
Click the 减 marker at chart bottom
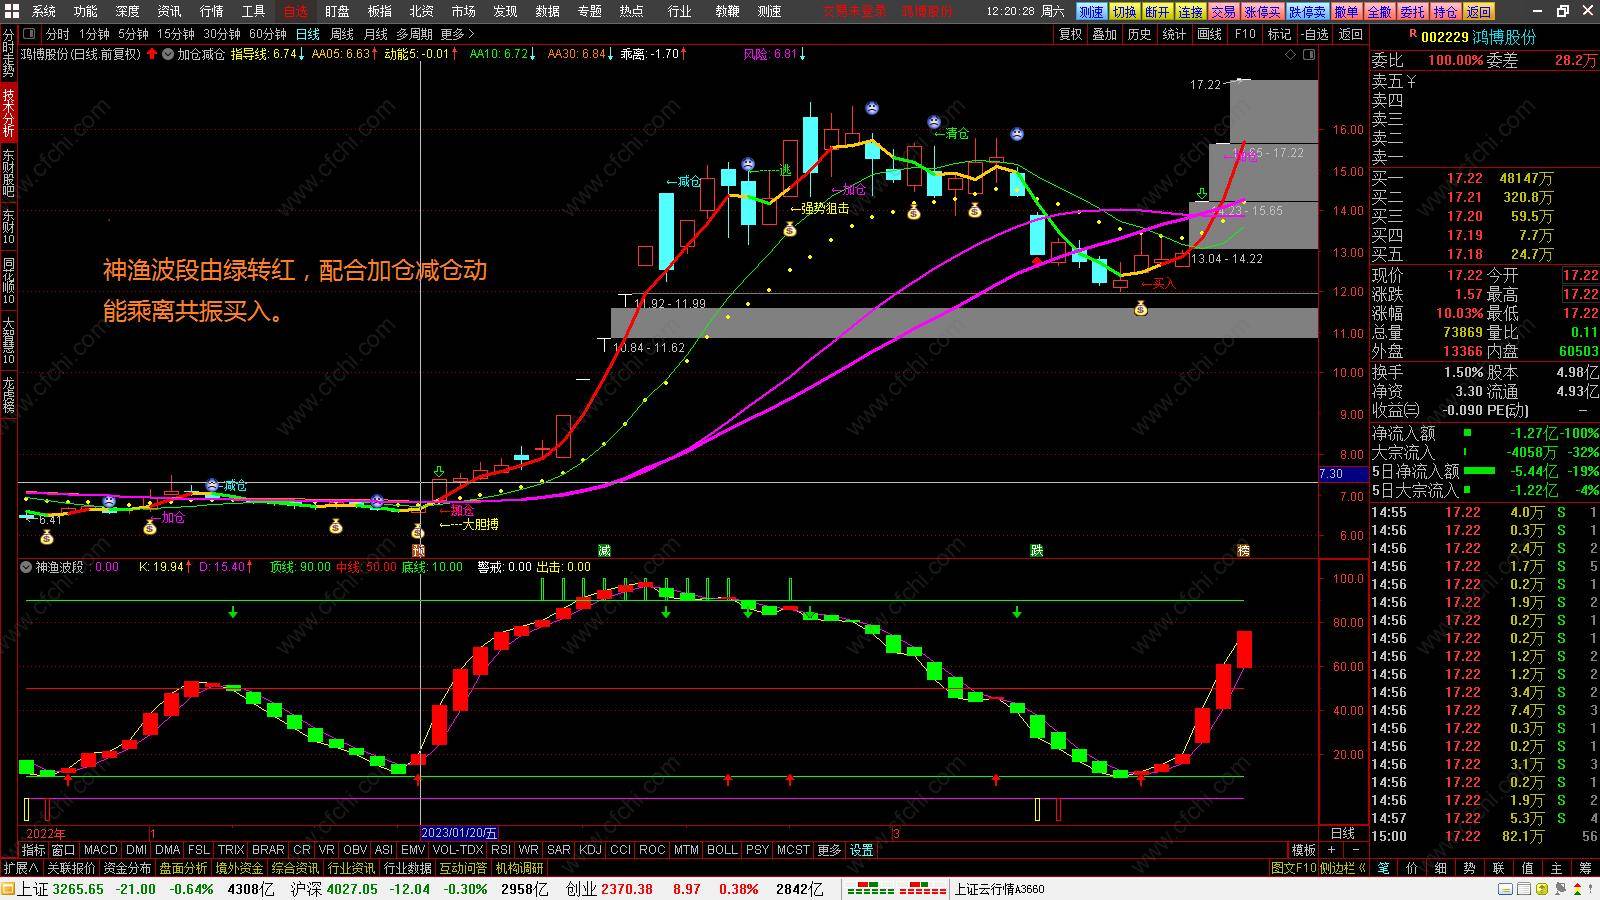click(604, 550)
